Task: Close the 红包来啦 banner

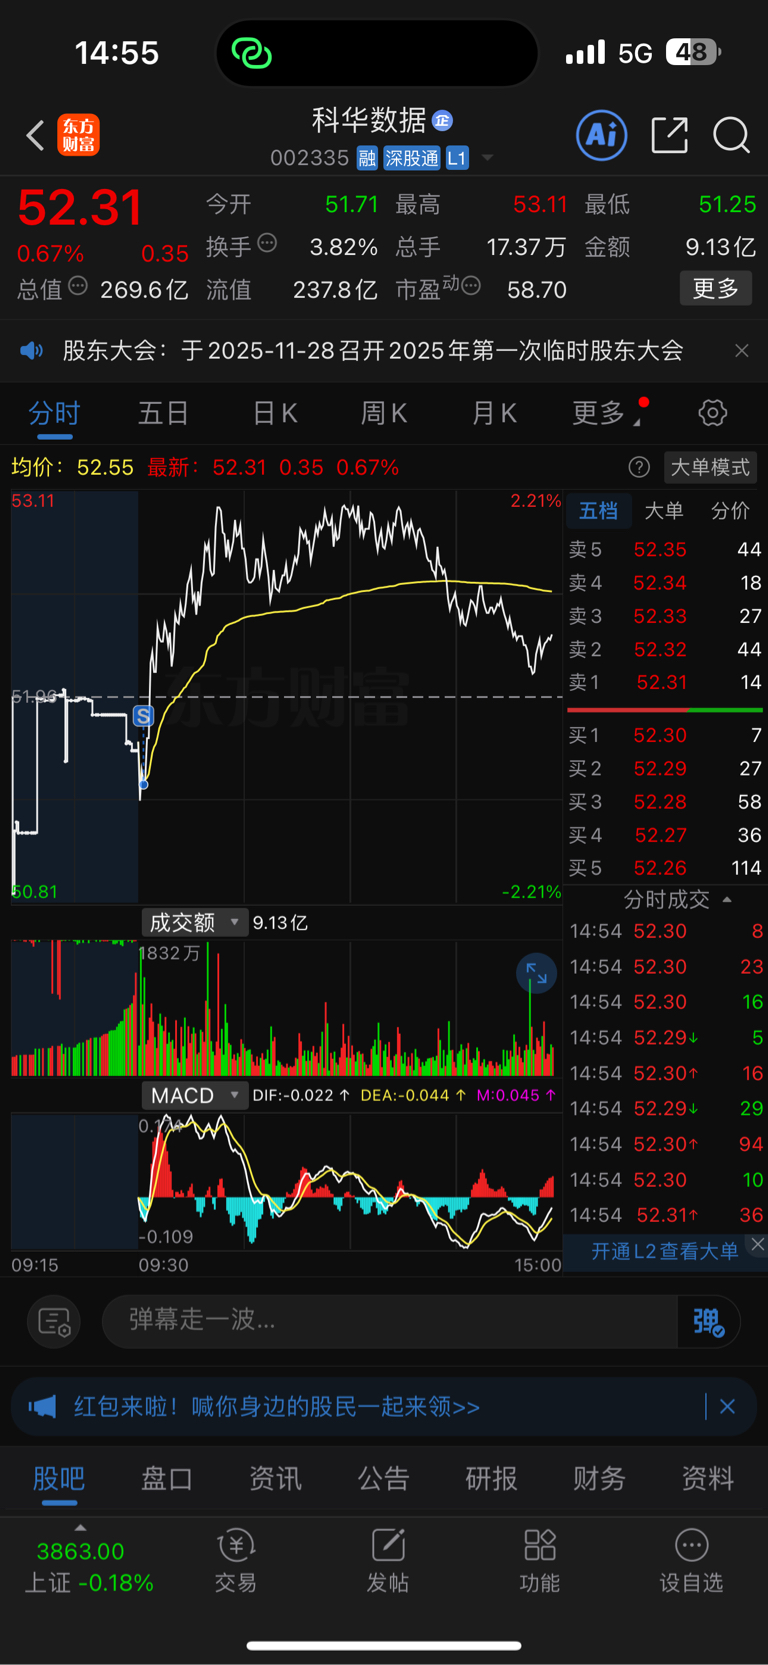Action: (727, 1407)
